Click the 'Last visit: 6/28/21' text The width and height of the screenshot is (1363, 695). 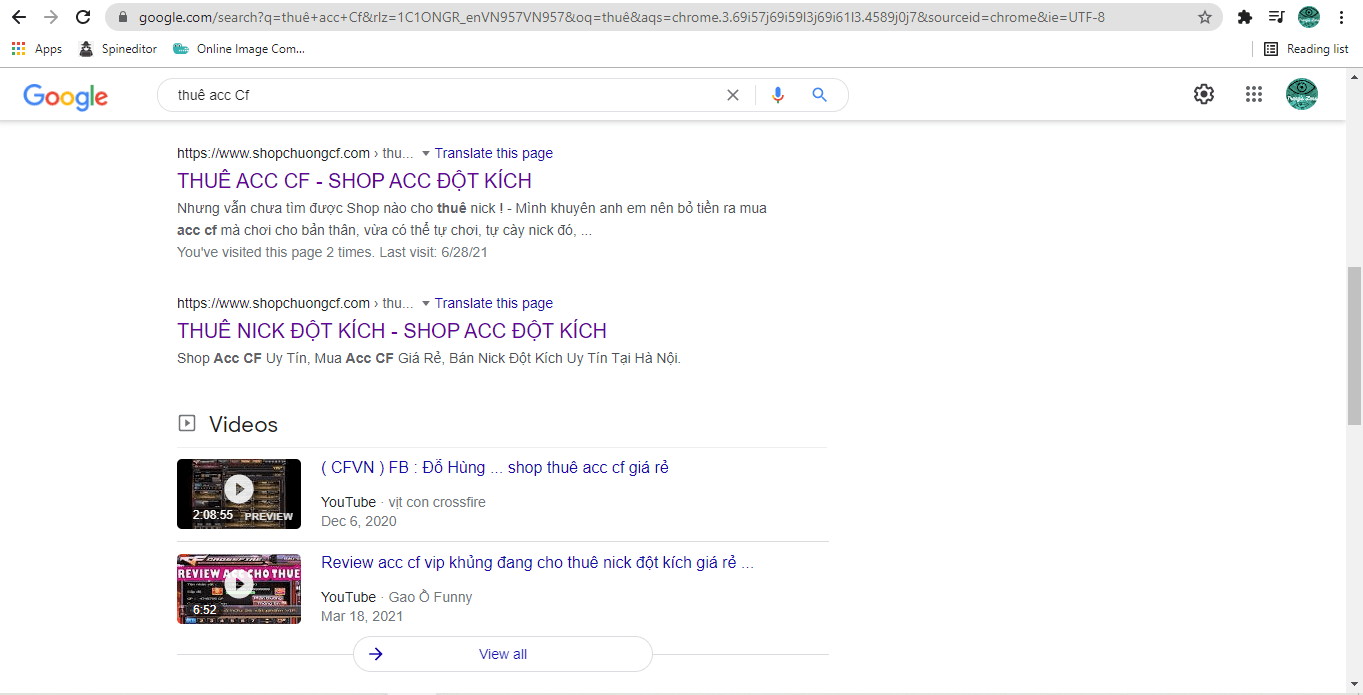434,252
